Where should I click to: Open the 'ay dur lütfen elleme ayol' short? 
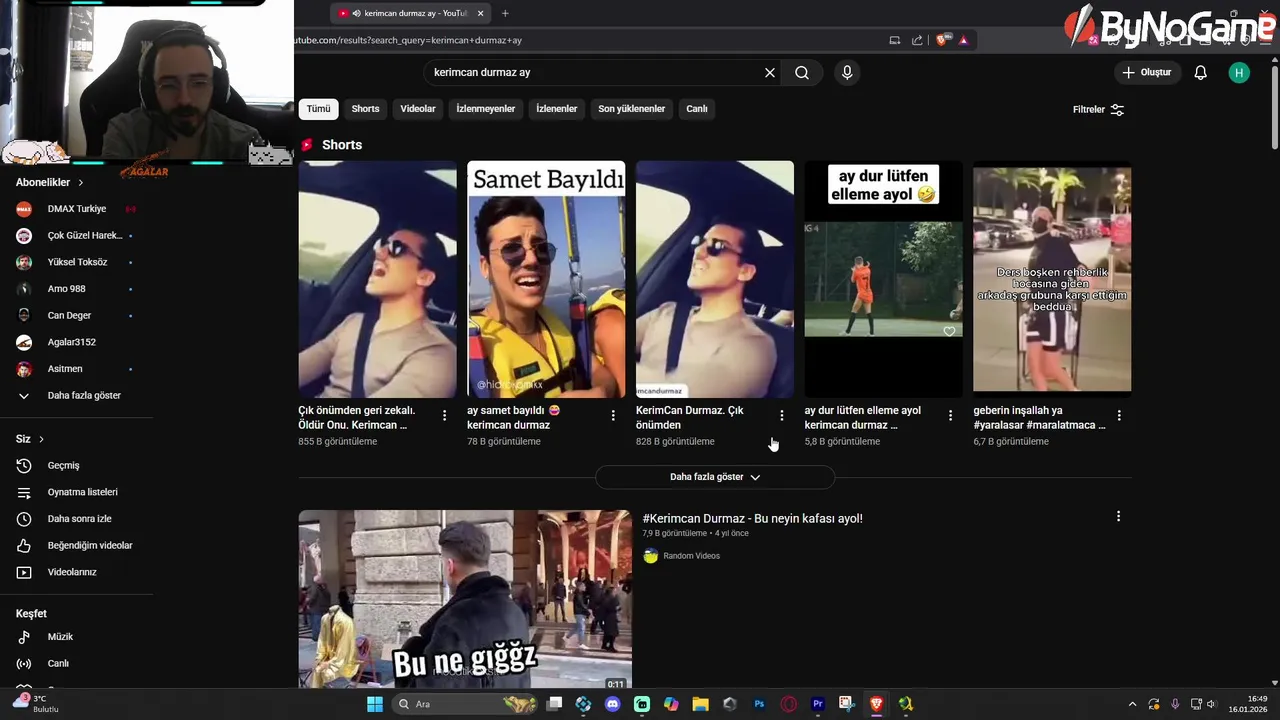(x=884, y=279)
